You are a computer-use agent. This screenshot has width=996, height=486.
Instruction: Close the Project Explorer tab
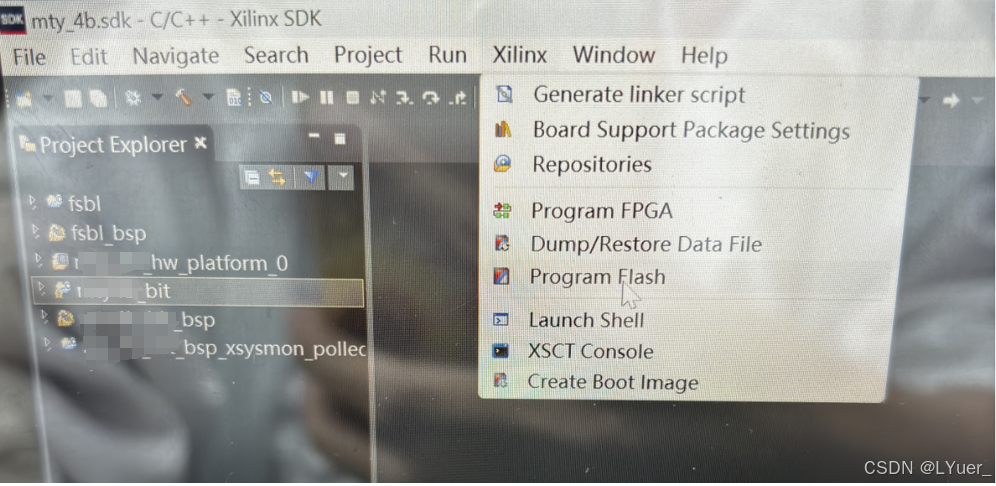click(201, 144)
